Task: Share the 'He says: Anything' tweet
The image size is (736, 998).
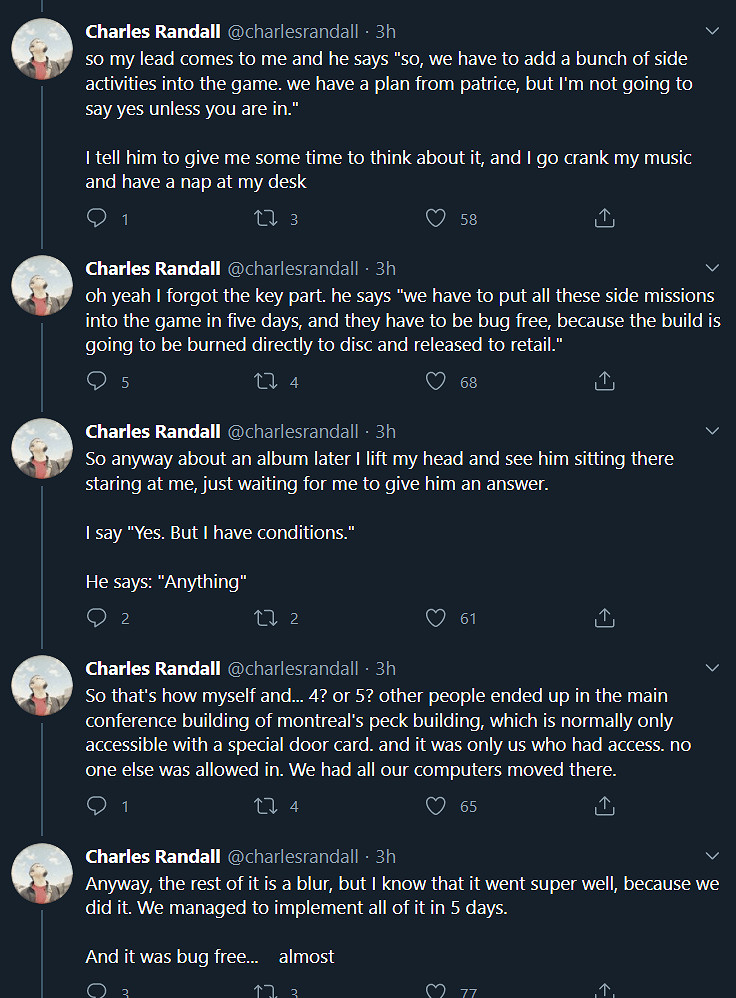Action: click(x=604, y=618)
